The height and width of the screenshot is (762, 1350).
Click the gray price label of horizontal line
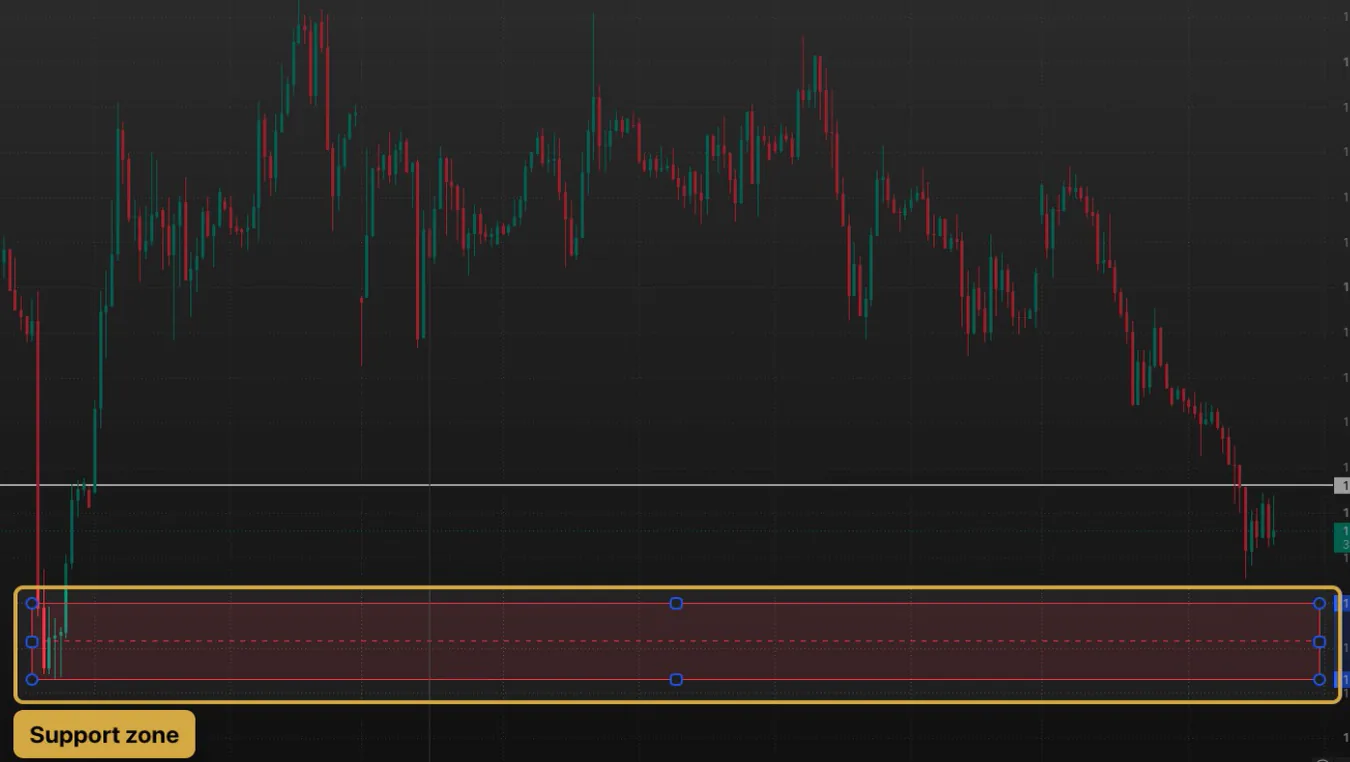pos(1342,486)
